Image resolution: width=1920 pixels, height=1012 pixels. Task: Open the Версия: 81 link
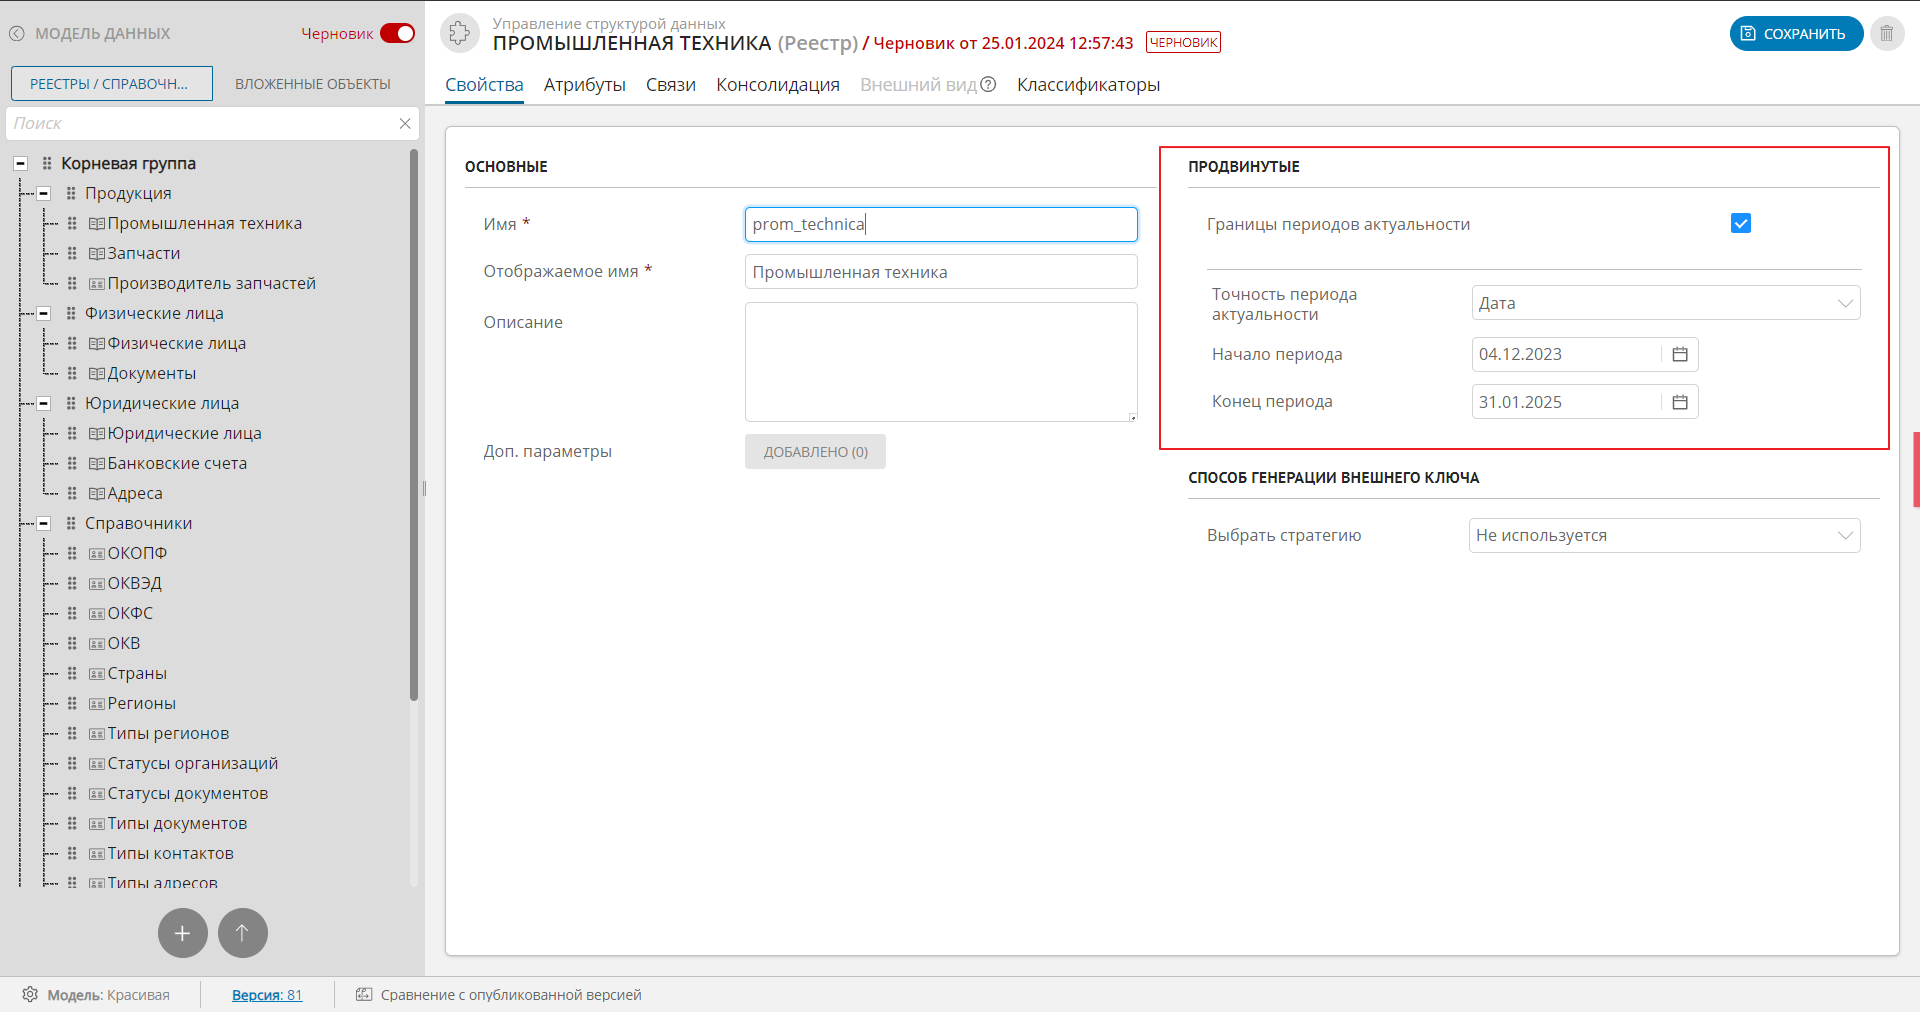point(267,995)
